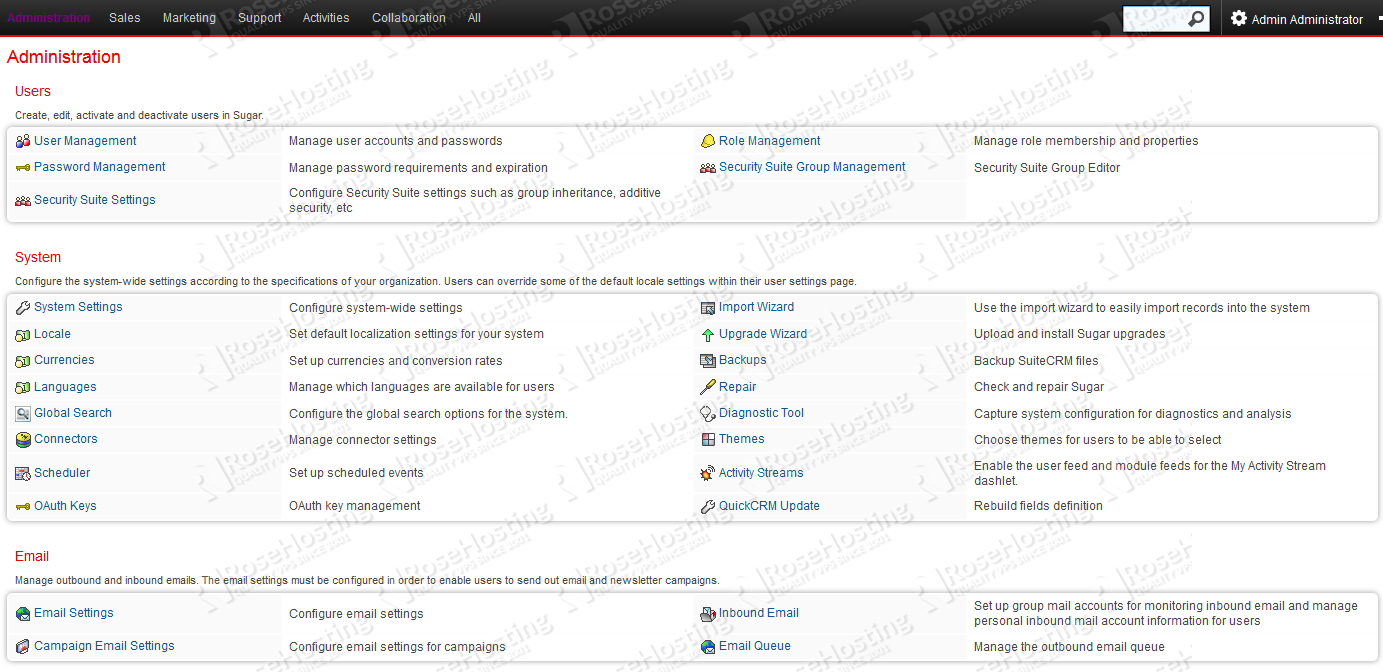The image size is (1383, 672).
Task: Open the Email Settings link
Action: click(x=74, y=613)
